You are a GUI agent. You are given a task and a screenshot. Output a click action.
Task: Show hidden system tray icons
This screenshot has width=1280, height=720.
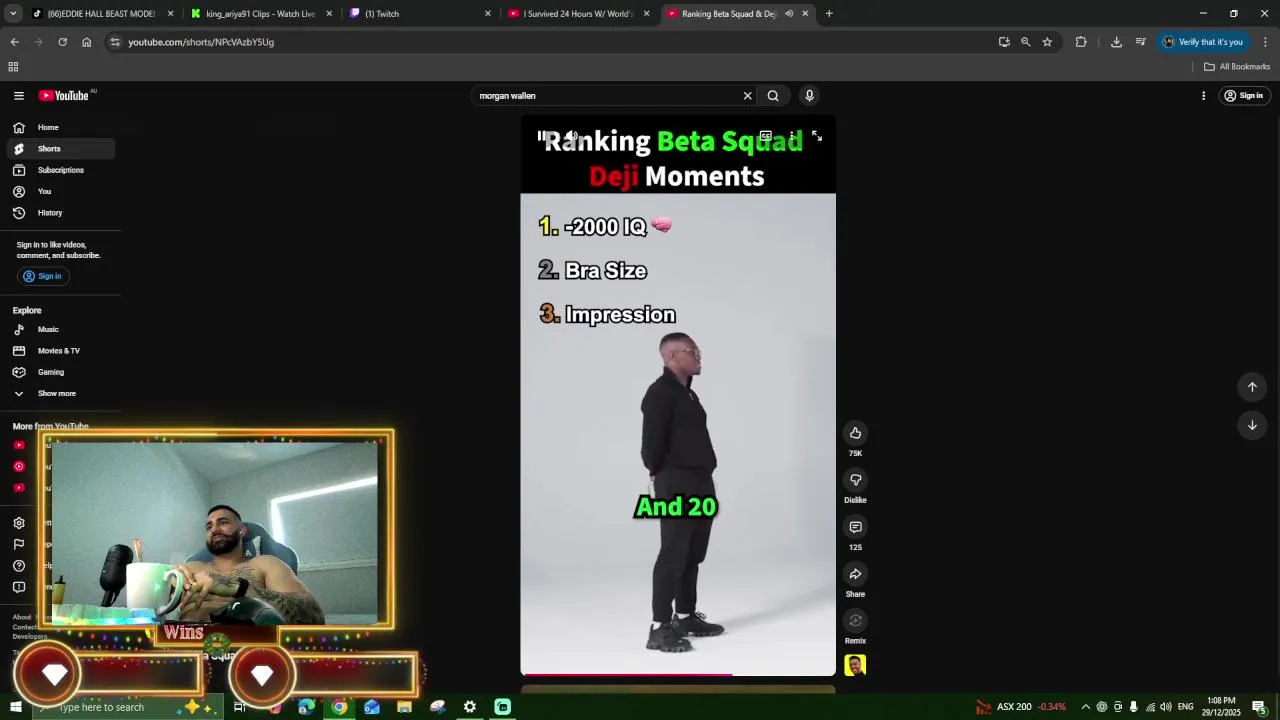[1085, 707]
